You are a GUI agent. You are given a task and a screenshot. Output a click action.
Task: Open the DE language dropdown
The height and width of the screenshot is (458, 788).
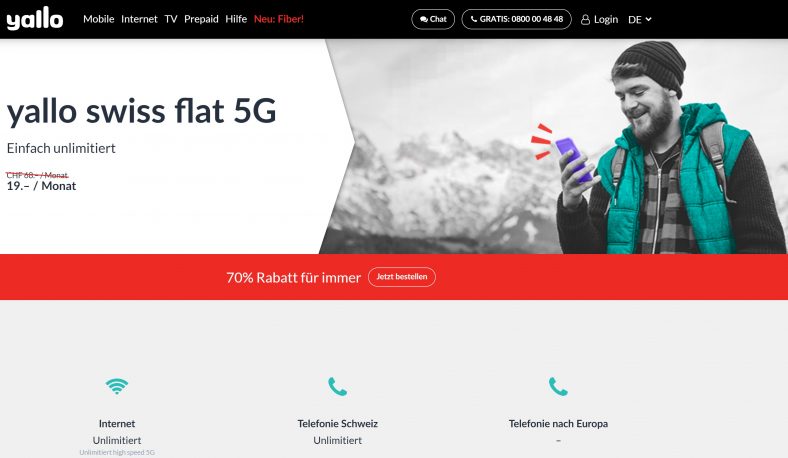click(x=640, y=20)
